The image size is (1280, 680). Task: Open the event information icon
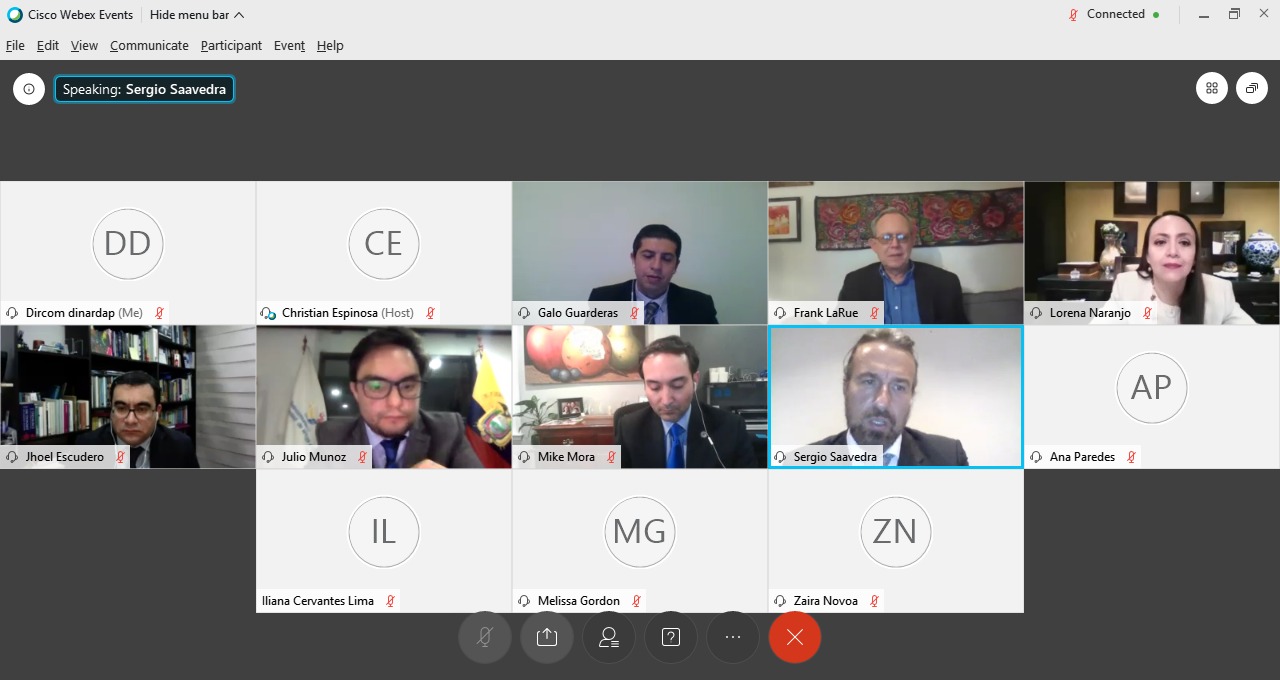tap(29, 89)
